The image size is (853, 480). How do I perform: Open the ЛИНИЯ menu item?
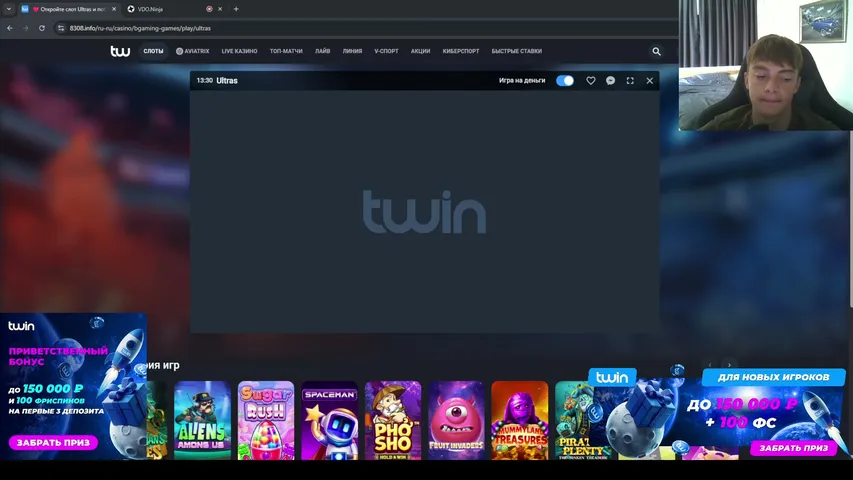click(x=353, y=51)
